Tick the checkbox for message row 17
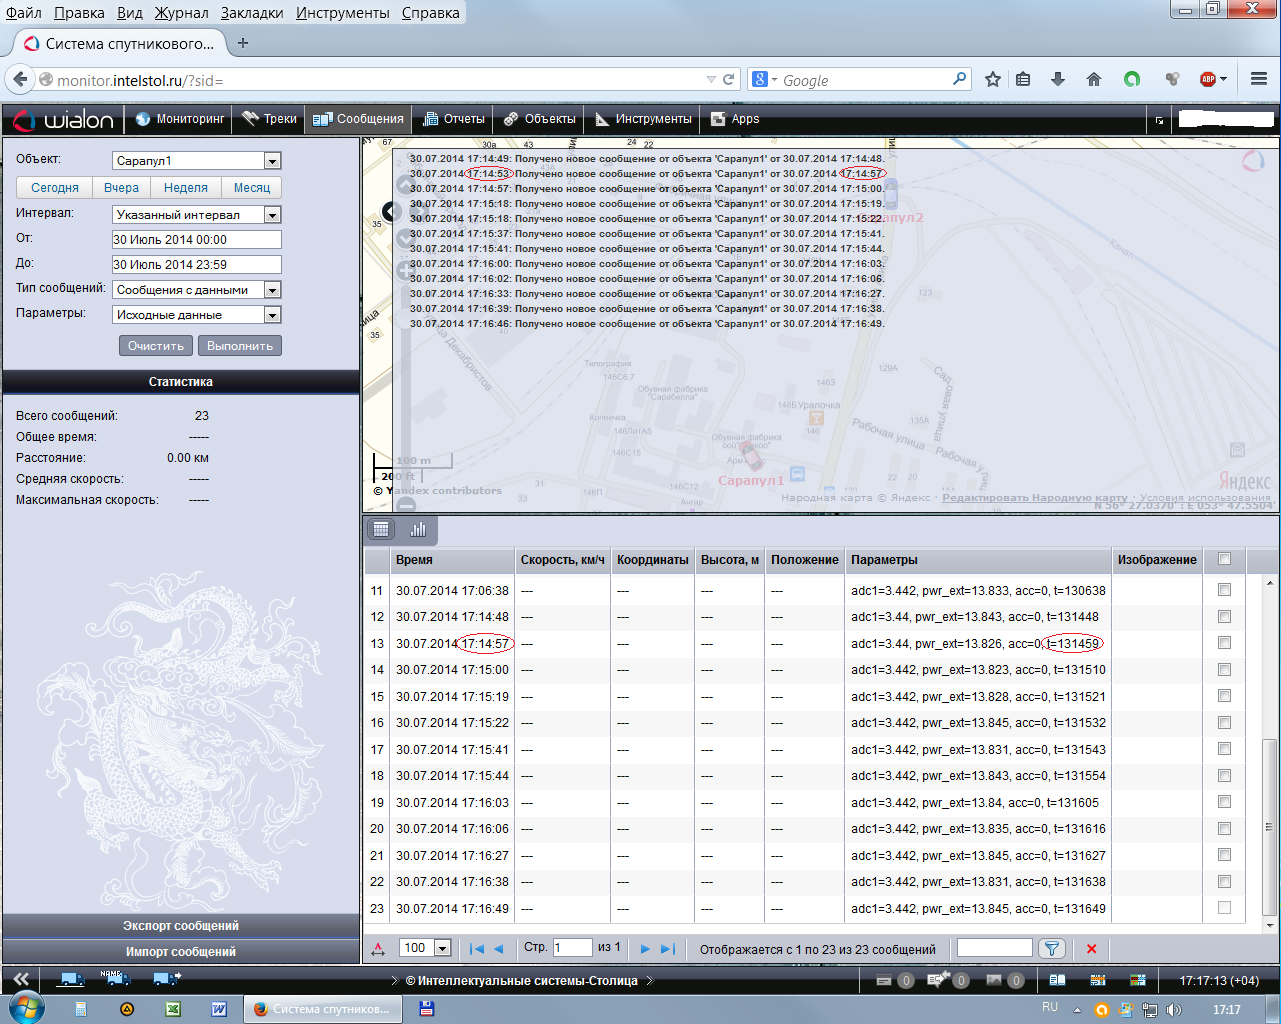 pos(1224,750)
